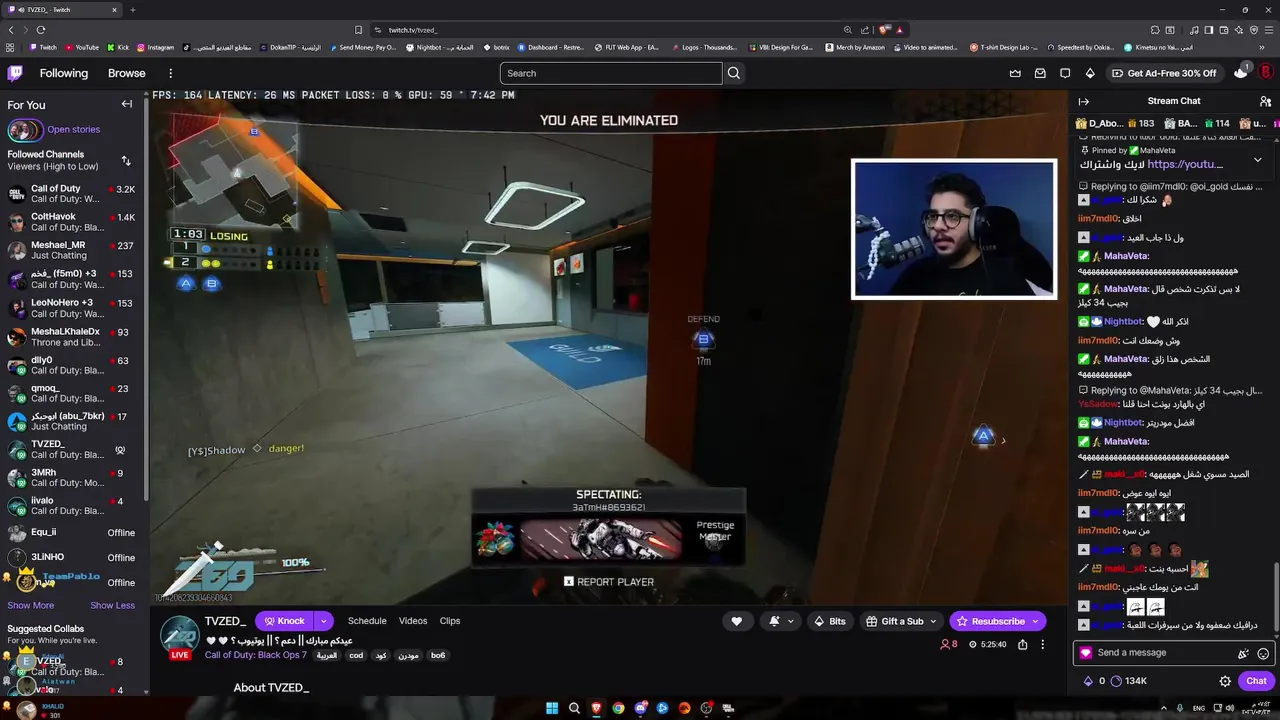Send message with the Chat button
Viewport: 1280px width, 720px height.
1256,681
